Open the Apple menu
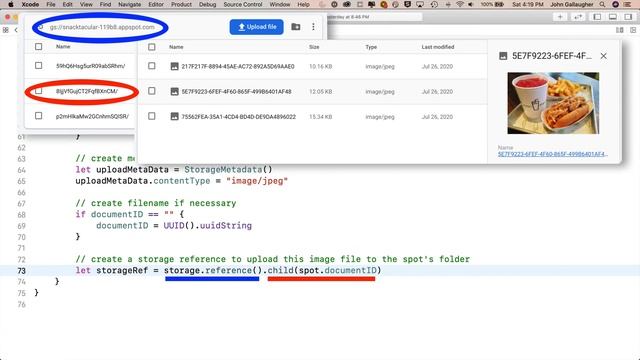640x360 pixels. click(x=11, y=4)
